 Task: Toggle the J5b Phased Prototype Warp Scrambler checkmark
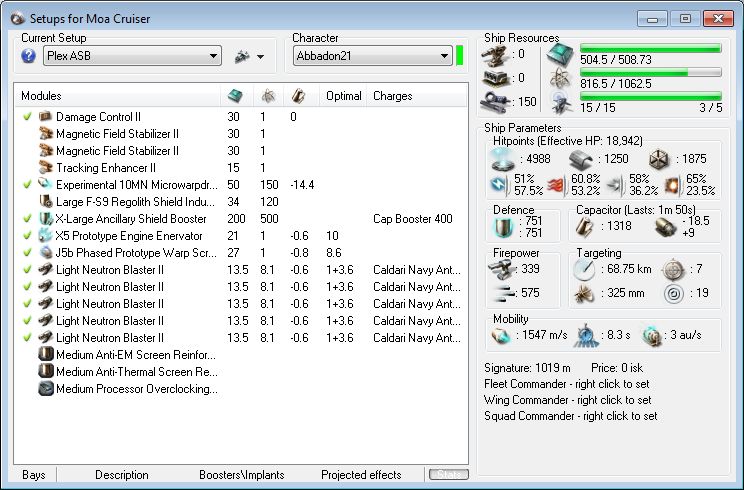27,253
